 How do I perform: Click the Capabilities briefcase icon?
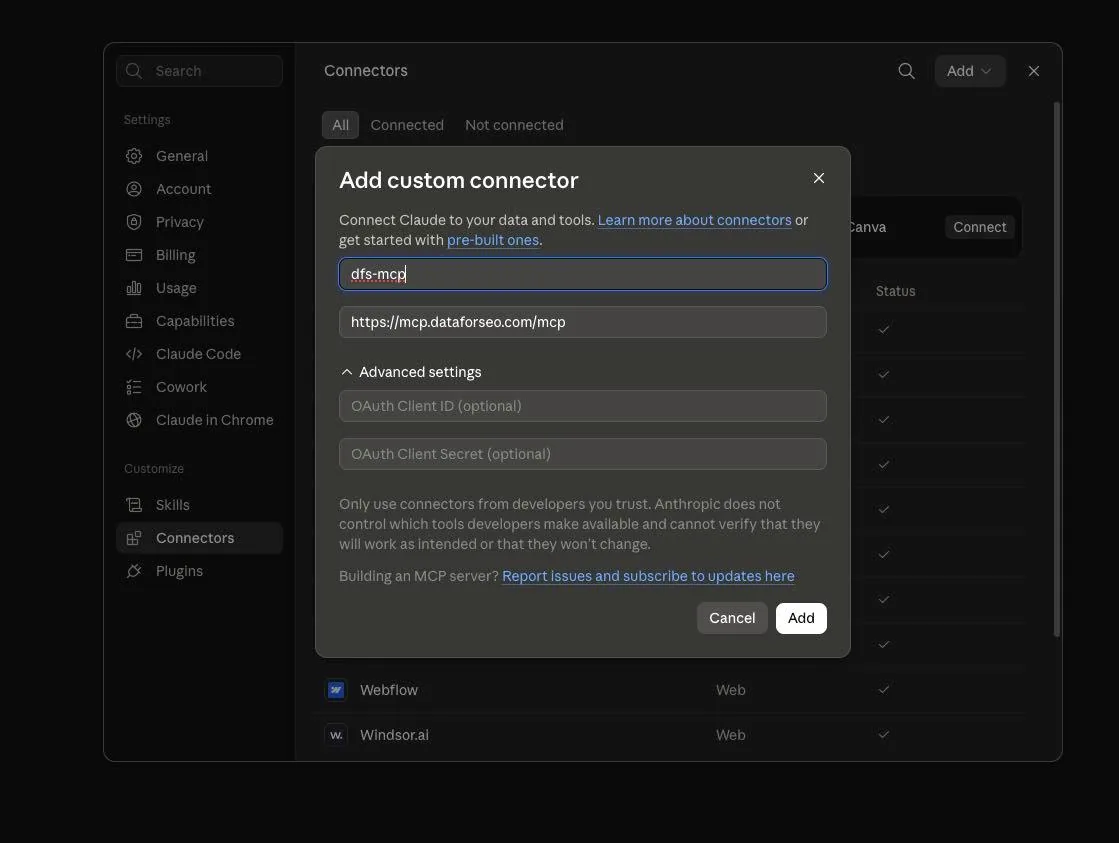click(134, 320)
